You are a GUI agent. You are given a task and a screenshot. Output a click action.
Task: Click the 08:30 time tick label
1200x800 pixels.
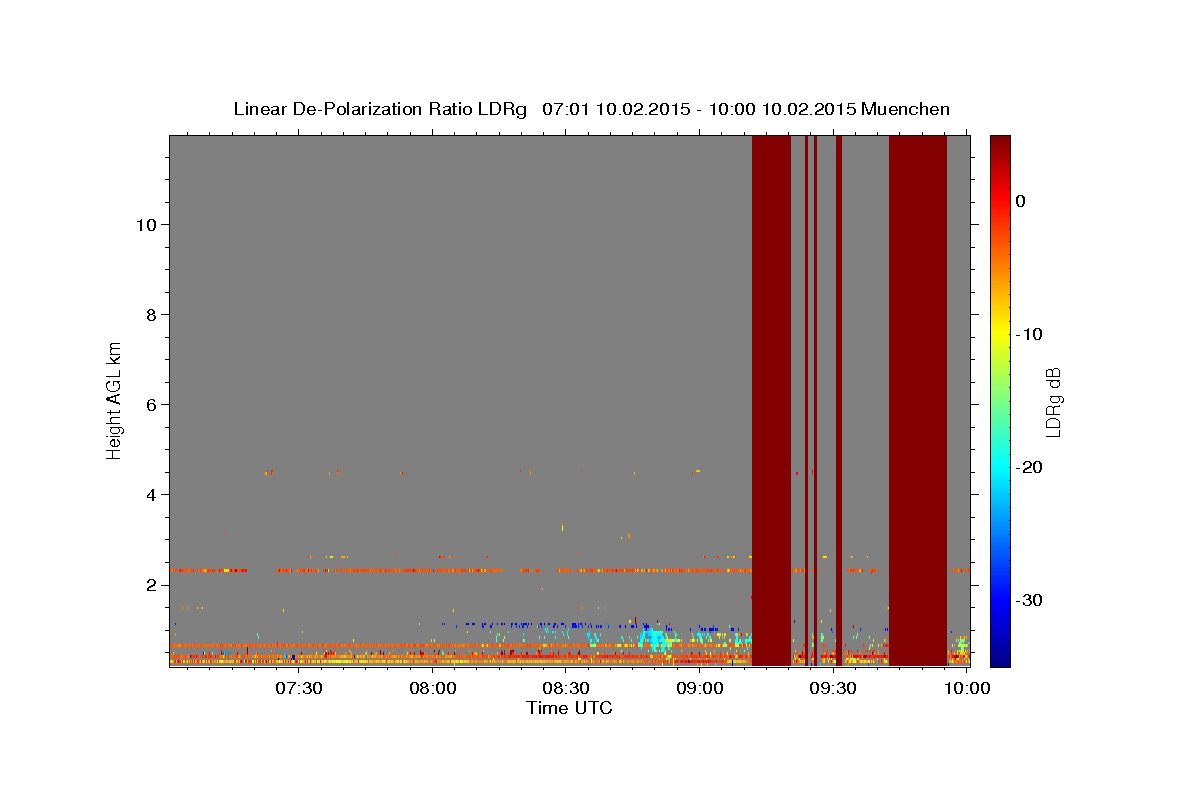pos(565,689)
